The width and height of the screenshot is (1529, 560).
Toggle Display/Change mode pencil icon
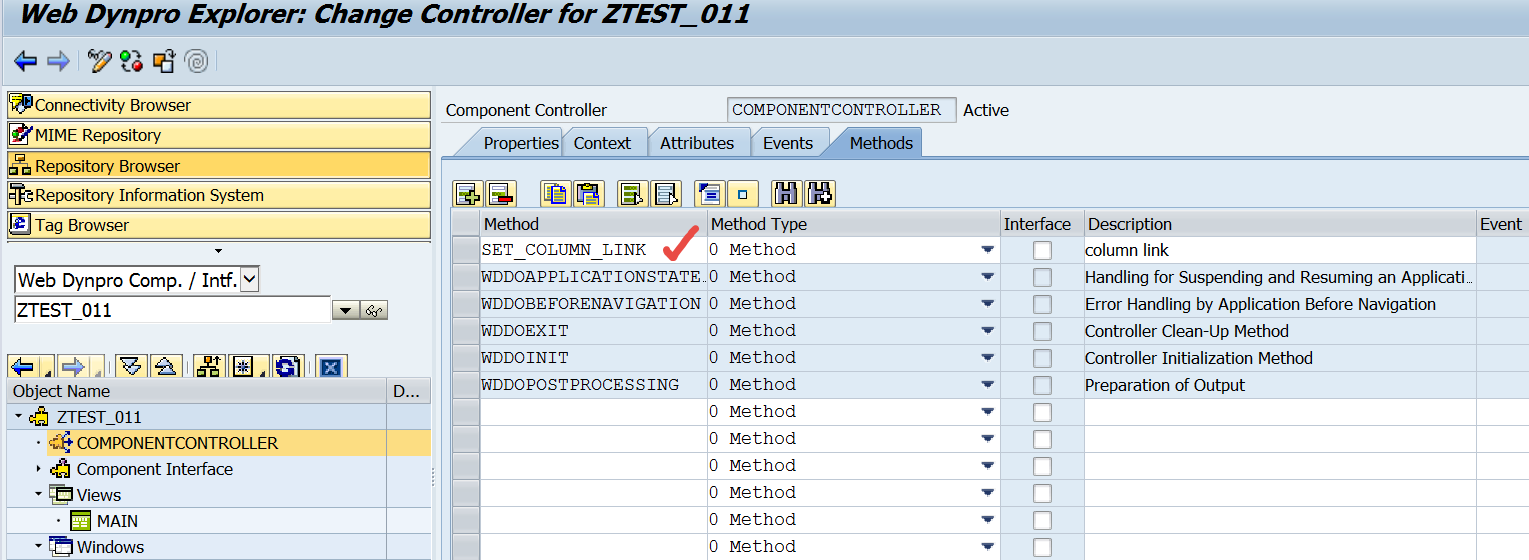tap(99, 62)
